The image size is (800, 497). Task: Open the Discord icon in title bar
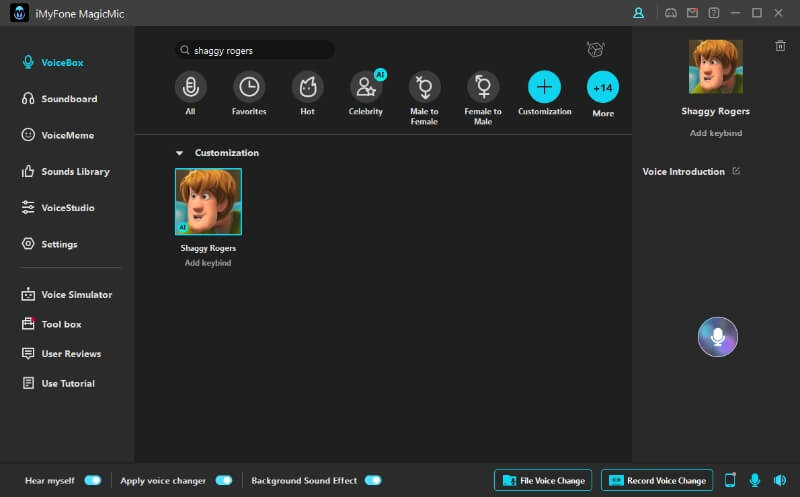670,13
